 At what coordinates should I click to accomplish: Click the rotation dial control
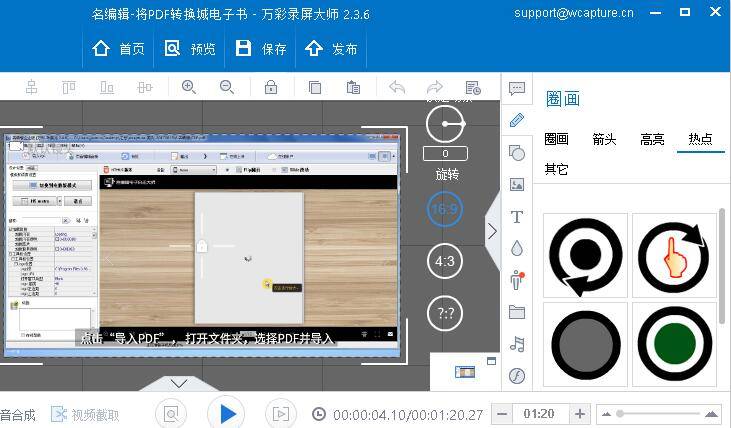445,124
